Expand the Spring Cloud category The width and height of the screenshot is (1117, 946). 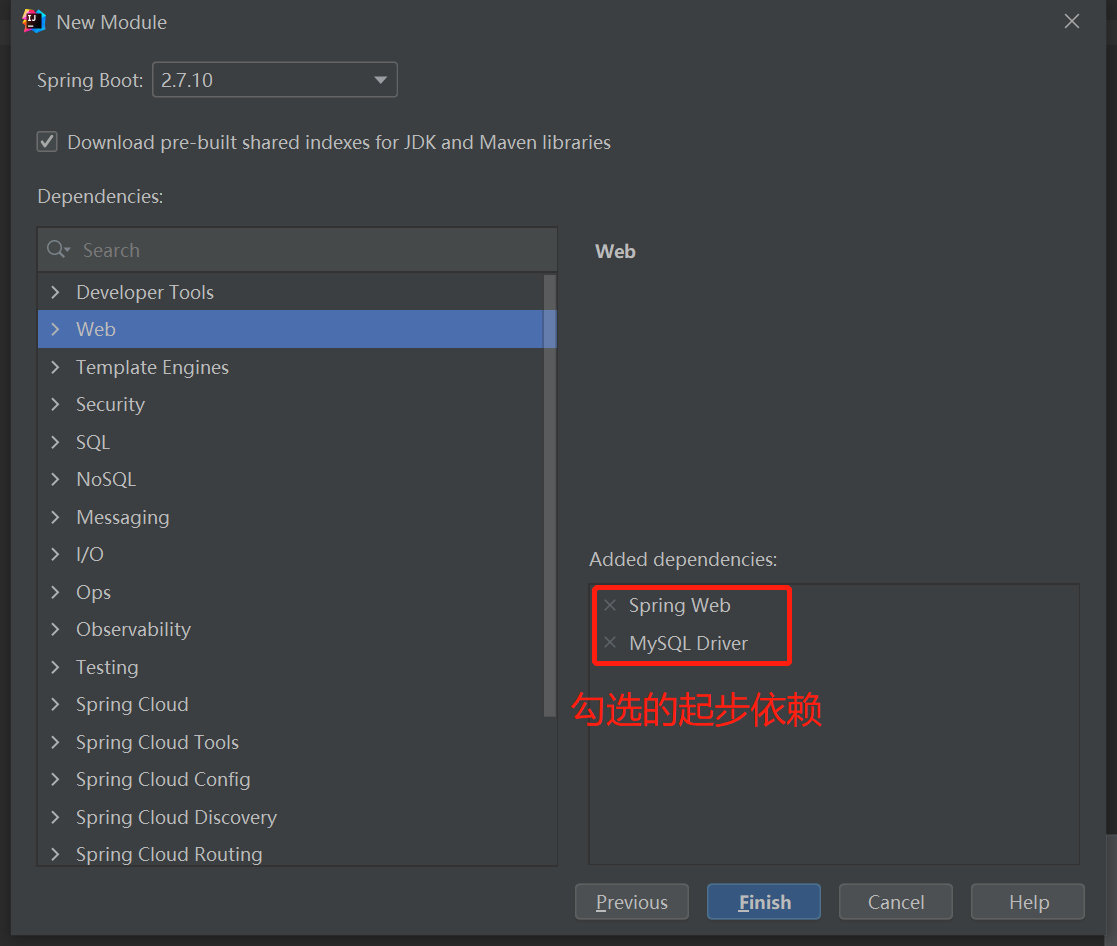55,704
